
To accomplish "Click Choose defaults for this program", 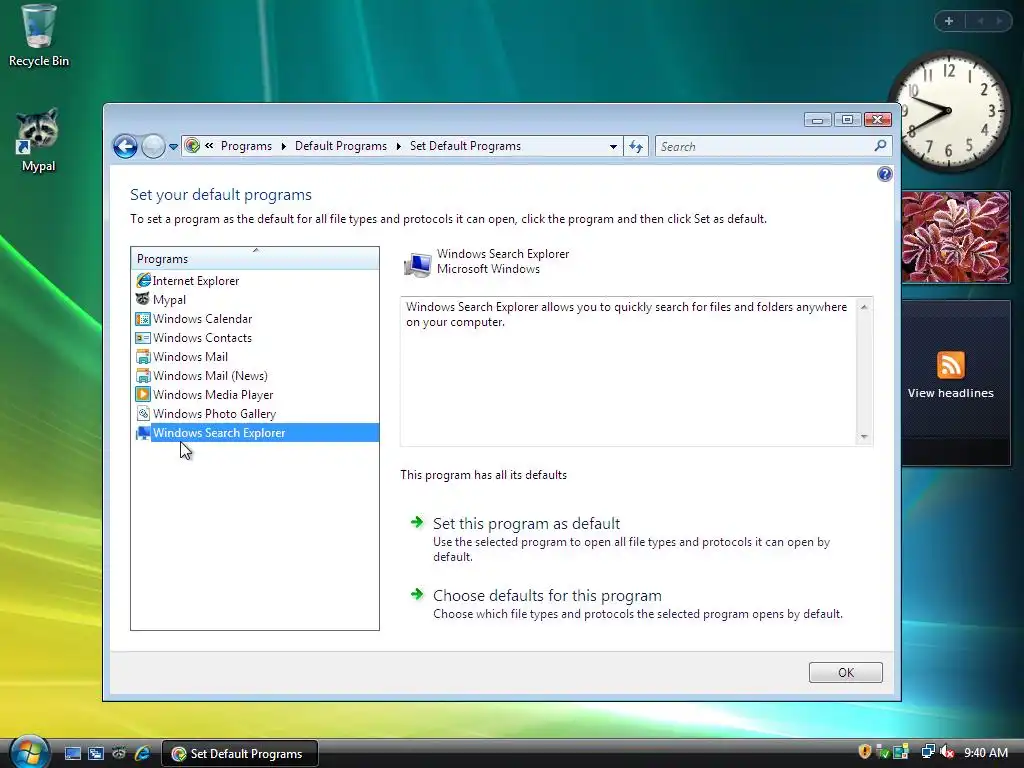I will pyautogui.click(x=547, y=596).
